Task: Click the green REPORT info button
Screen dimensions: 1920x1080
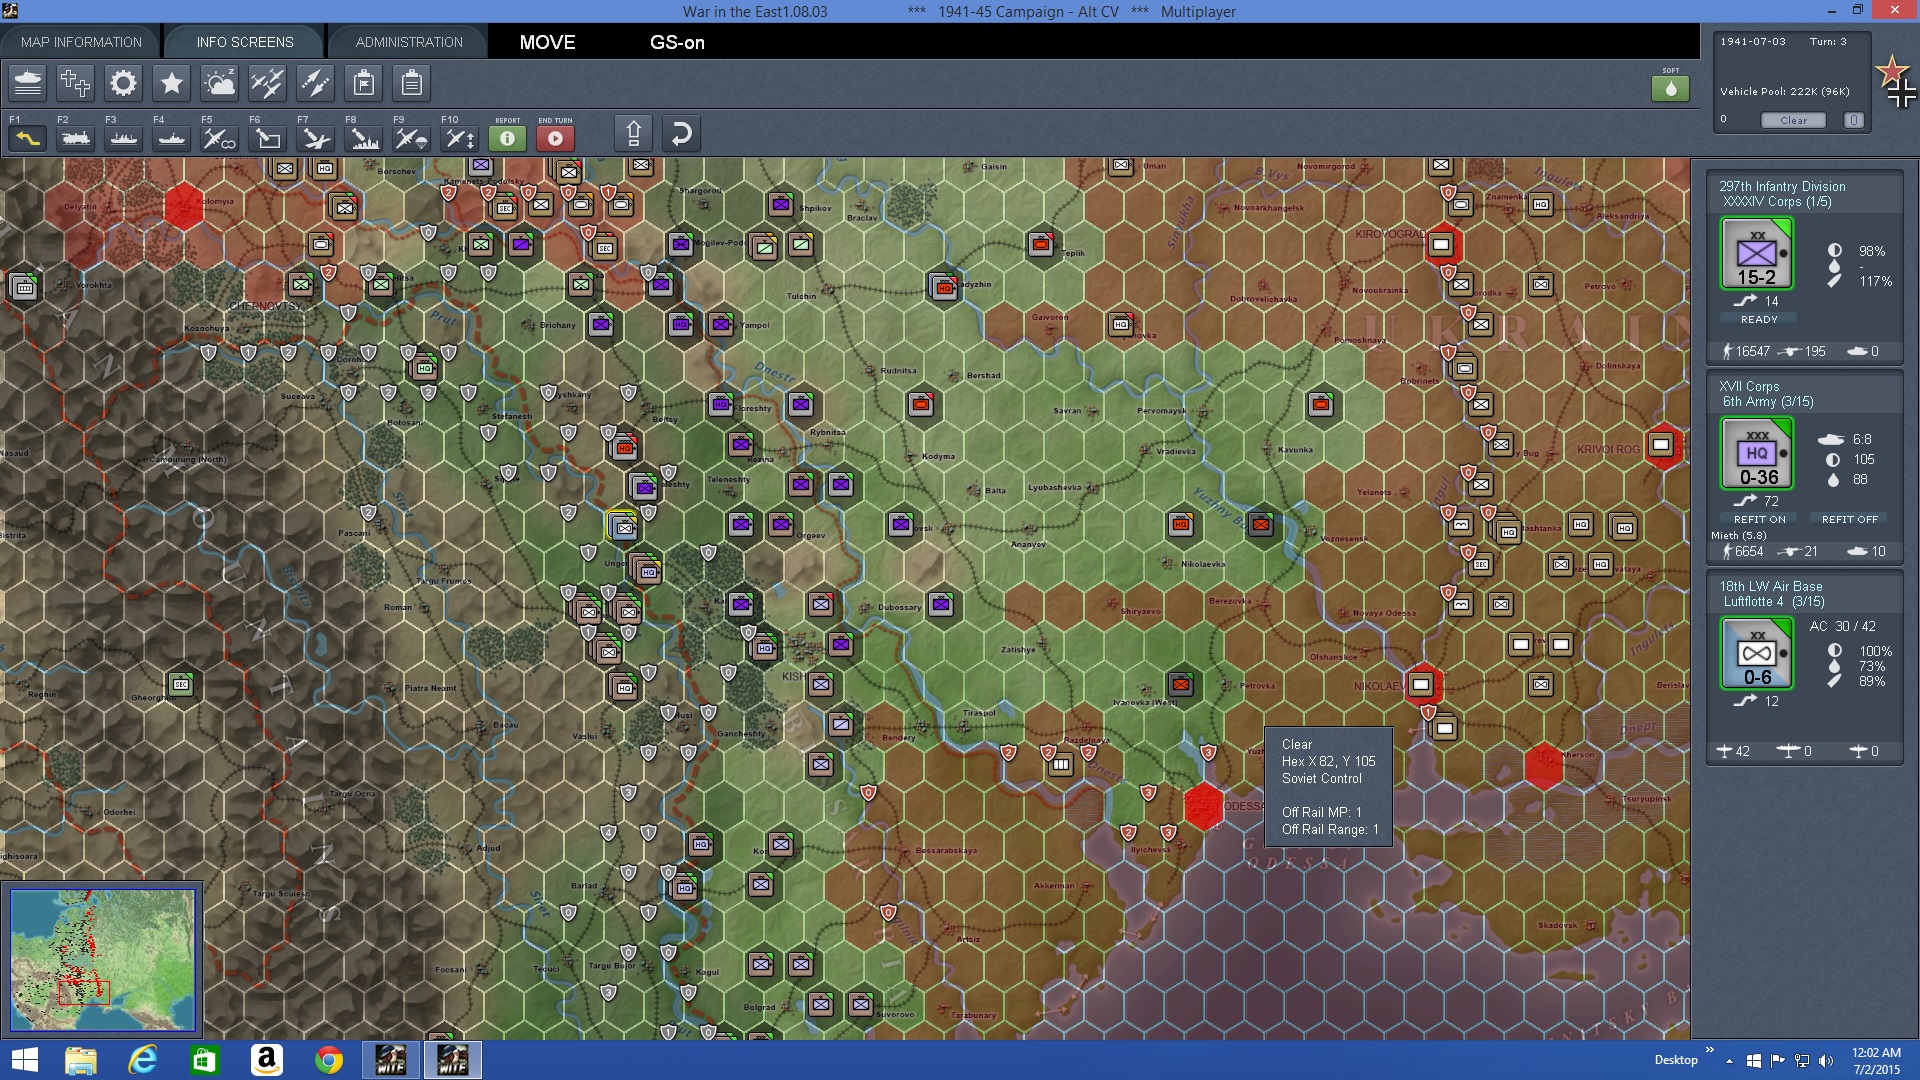Action: point(507,138)
